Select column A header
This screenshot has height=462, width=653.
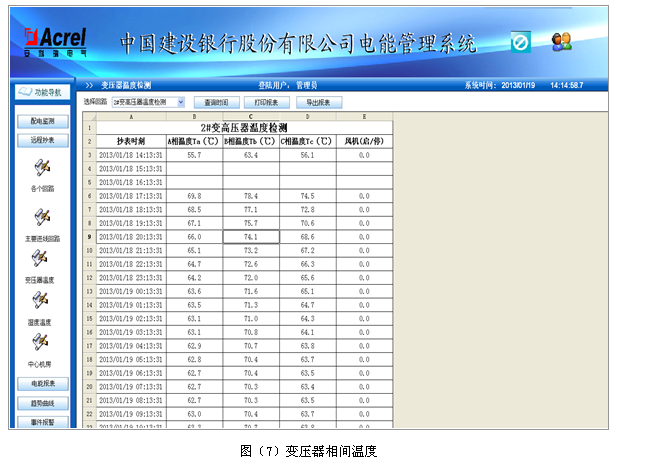(131, 117)
